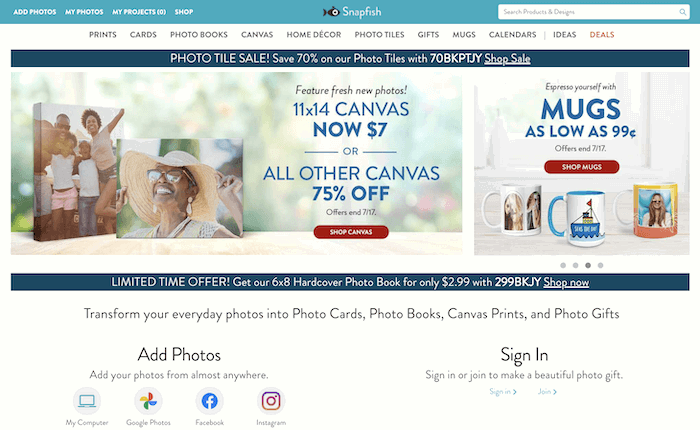Choose My Computer upload icon
Image resolution: width=700 pixels, height=430 pixels.
tap(87, 401)
